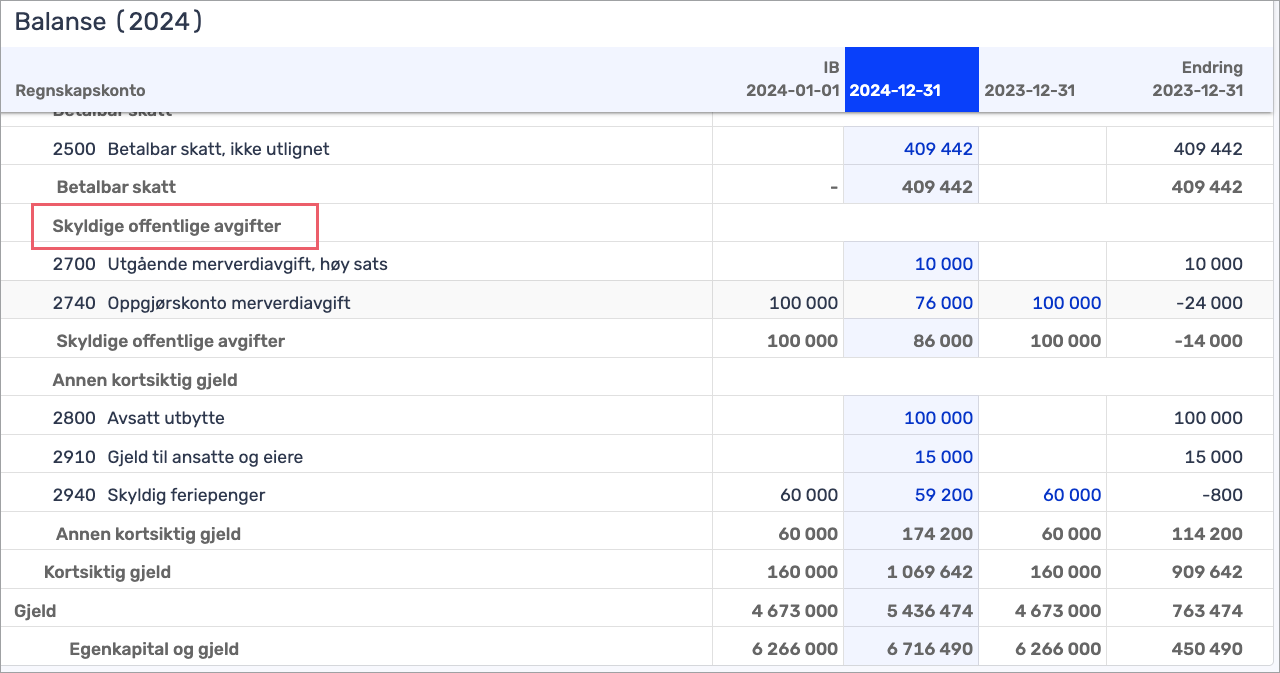This screenshot has height=673, width=1280.
Task: Open the 76 000 amount on Oppgjørskonto merverdiavgift
Action: coord(943,303)
